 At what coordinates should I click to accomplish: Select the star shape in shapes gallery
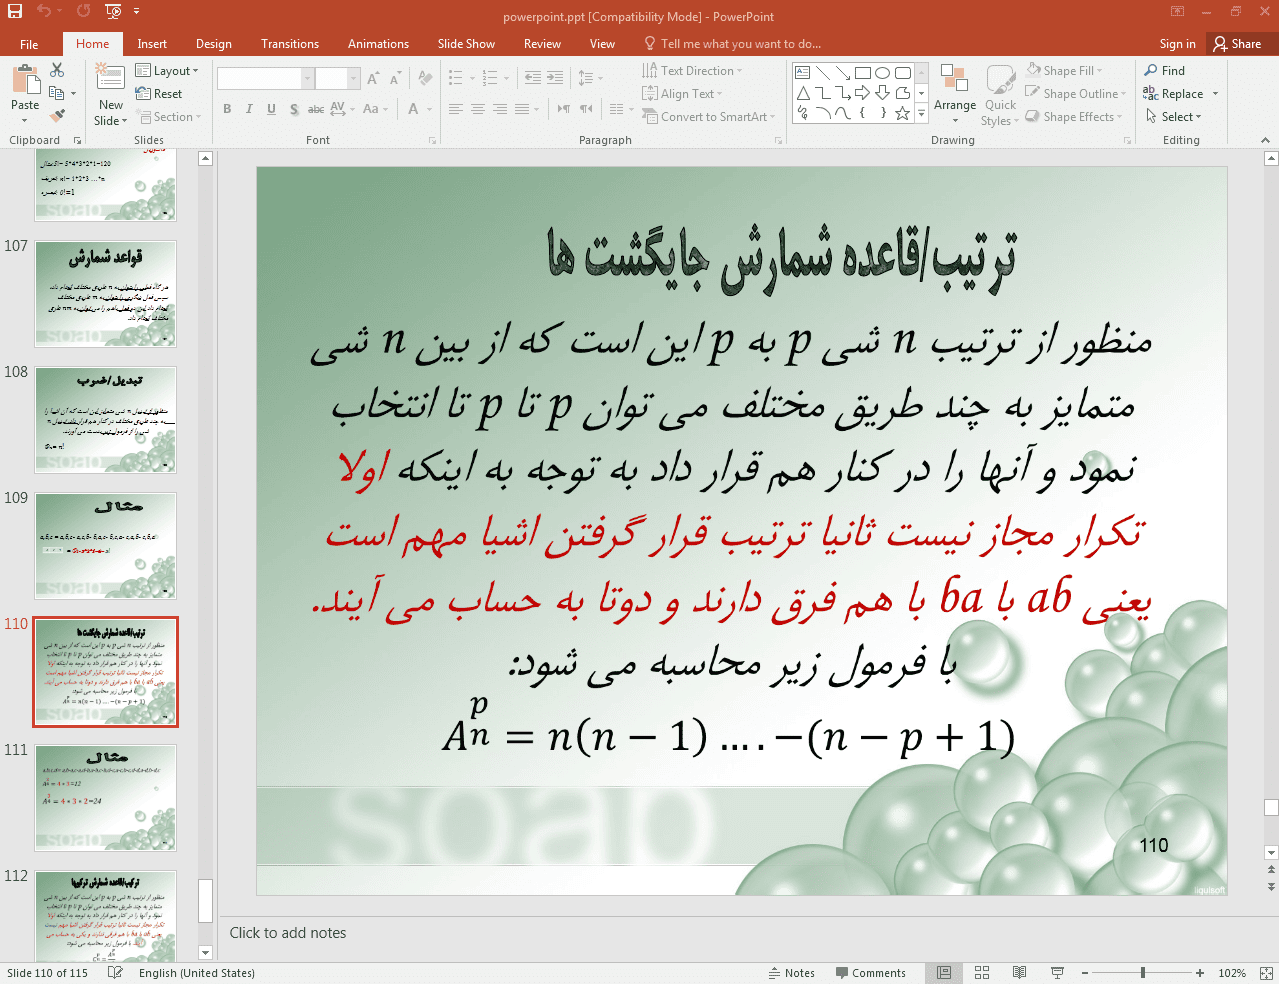point(902,113)
